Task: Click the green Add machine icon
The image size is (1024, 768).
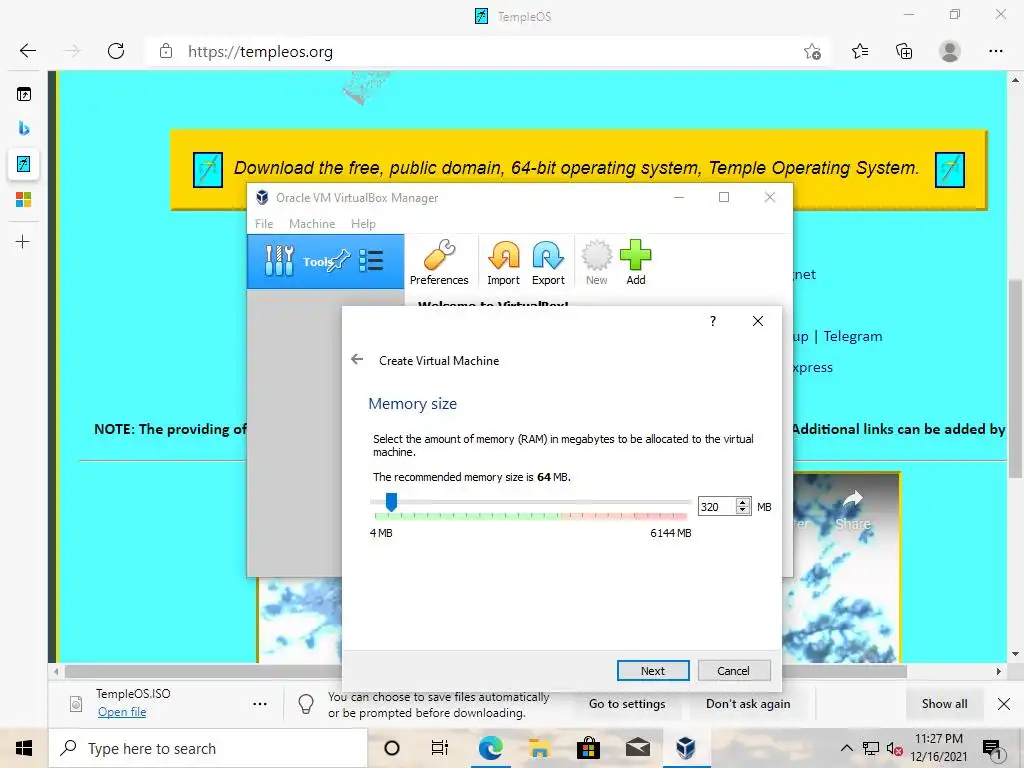Action: 635,263
